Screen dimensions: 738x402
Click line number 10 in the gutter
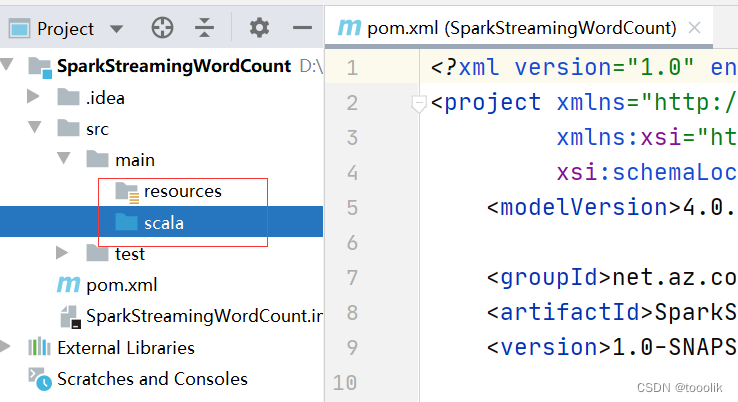click(x=345, y=382)
